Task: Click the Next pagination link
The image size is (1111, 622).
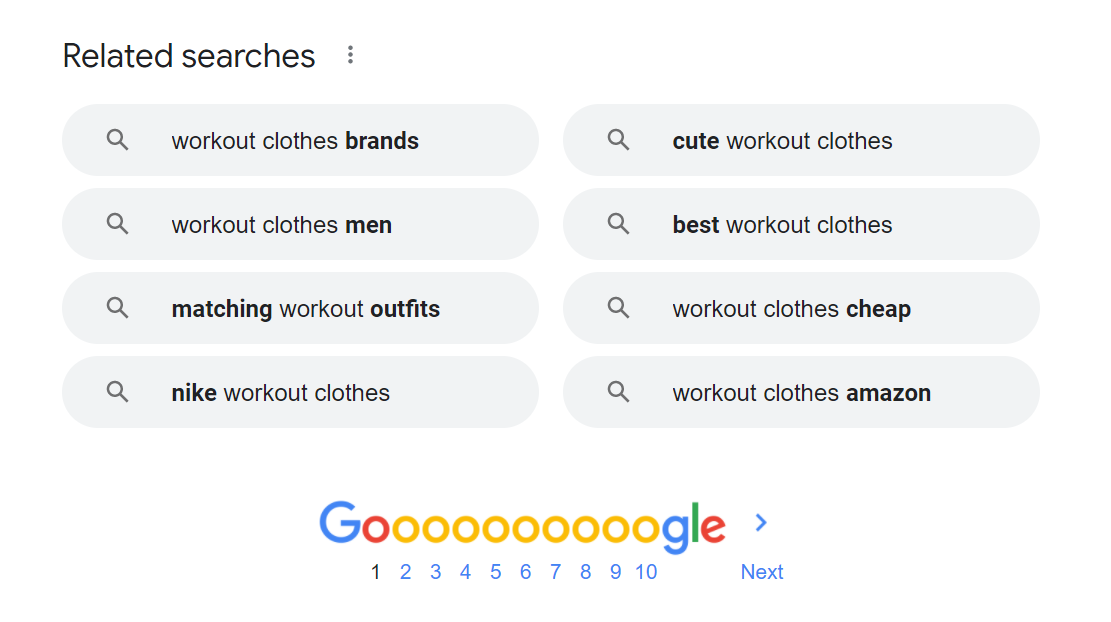Action: coord(761,571)
